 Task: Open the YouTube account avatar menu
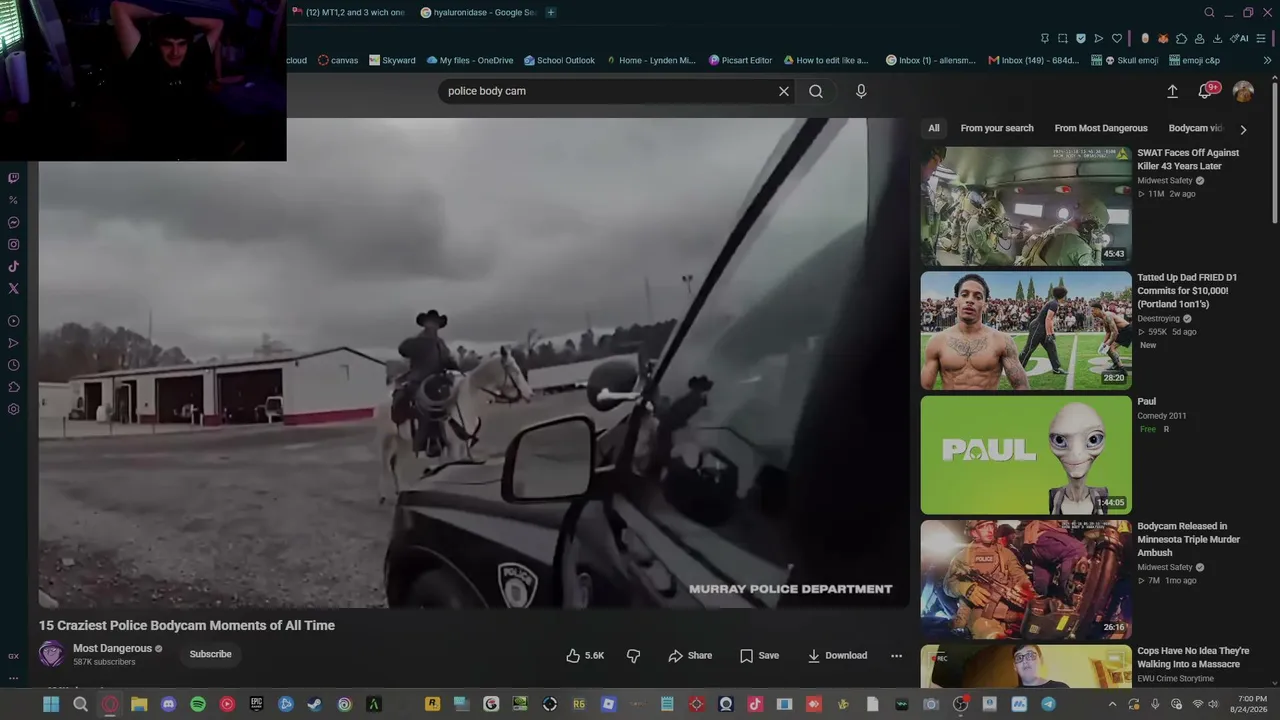1243,91
